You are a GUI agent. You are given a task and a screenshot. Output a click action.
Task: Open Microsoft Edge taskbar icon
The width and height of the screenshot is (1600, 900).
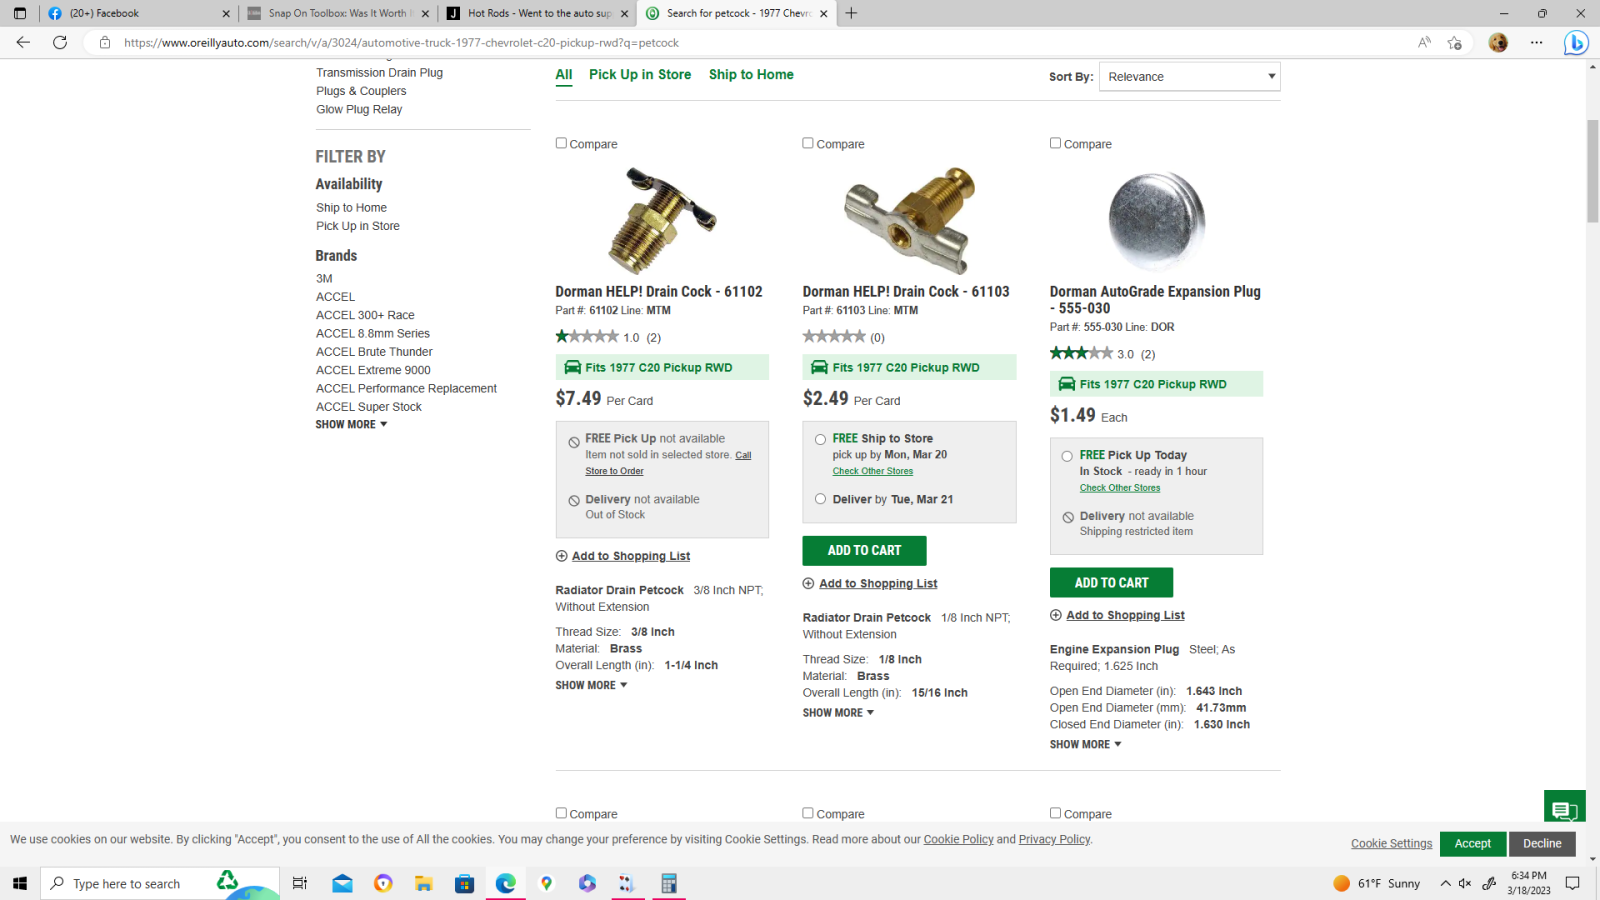[505, 883]
